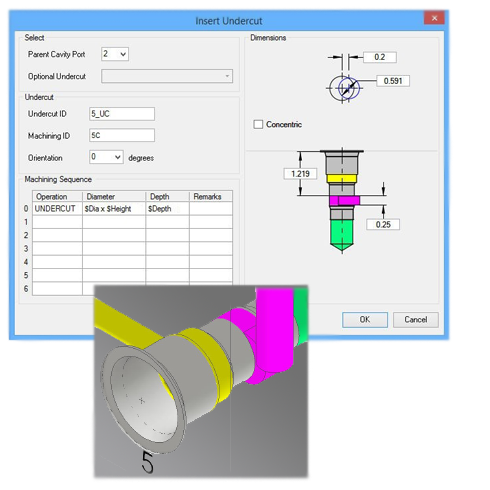Click the Machining ID text field

pyautogui.click(x=122, y=135)
